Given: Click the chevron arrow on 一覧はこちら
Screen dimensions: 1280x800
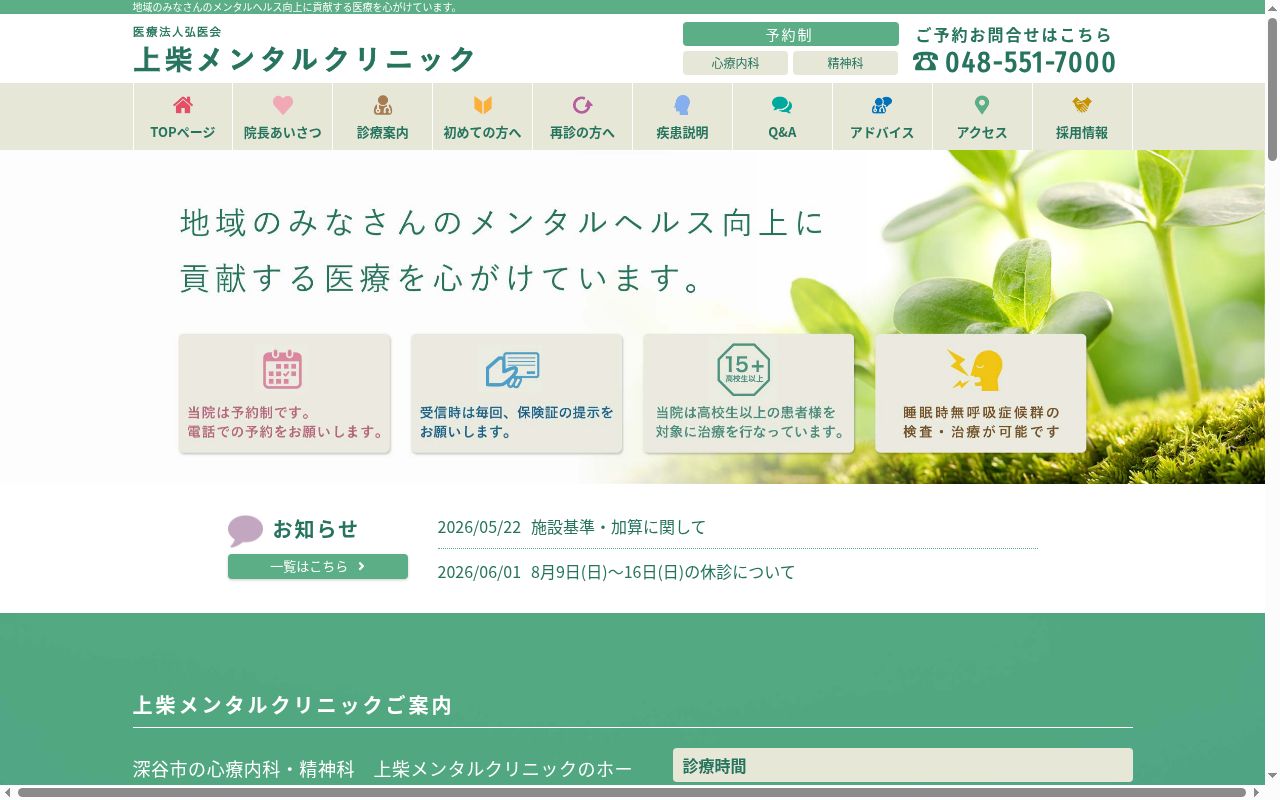Looking at the screenshot, I should 361,566.
